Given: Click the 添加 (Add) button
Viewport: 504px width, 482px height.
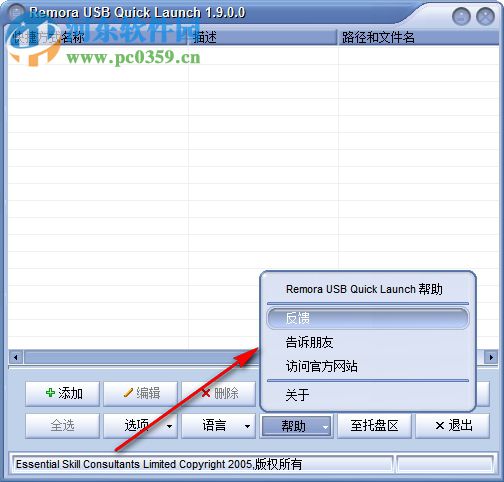Looking at the screenshot, I should (62, 394).
